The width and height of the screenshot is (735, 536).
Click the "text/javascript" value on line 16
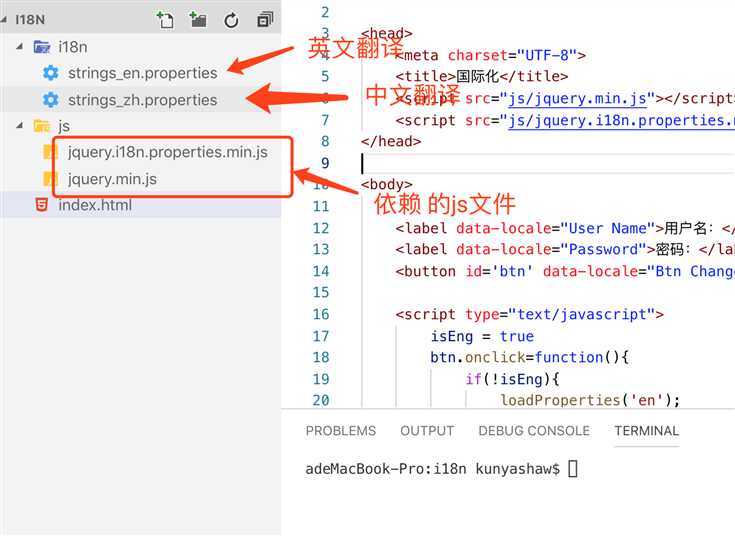pos(581,314)
